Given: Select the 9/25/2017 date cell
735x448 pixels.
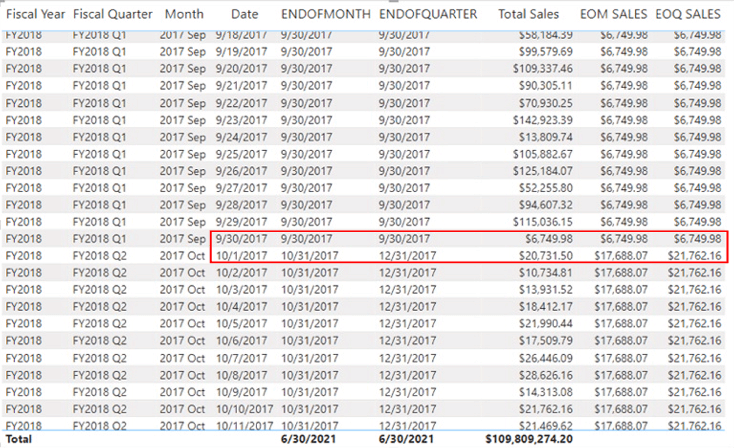Looking at the screenshot, I should click(x=241, y=154).
